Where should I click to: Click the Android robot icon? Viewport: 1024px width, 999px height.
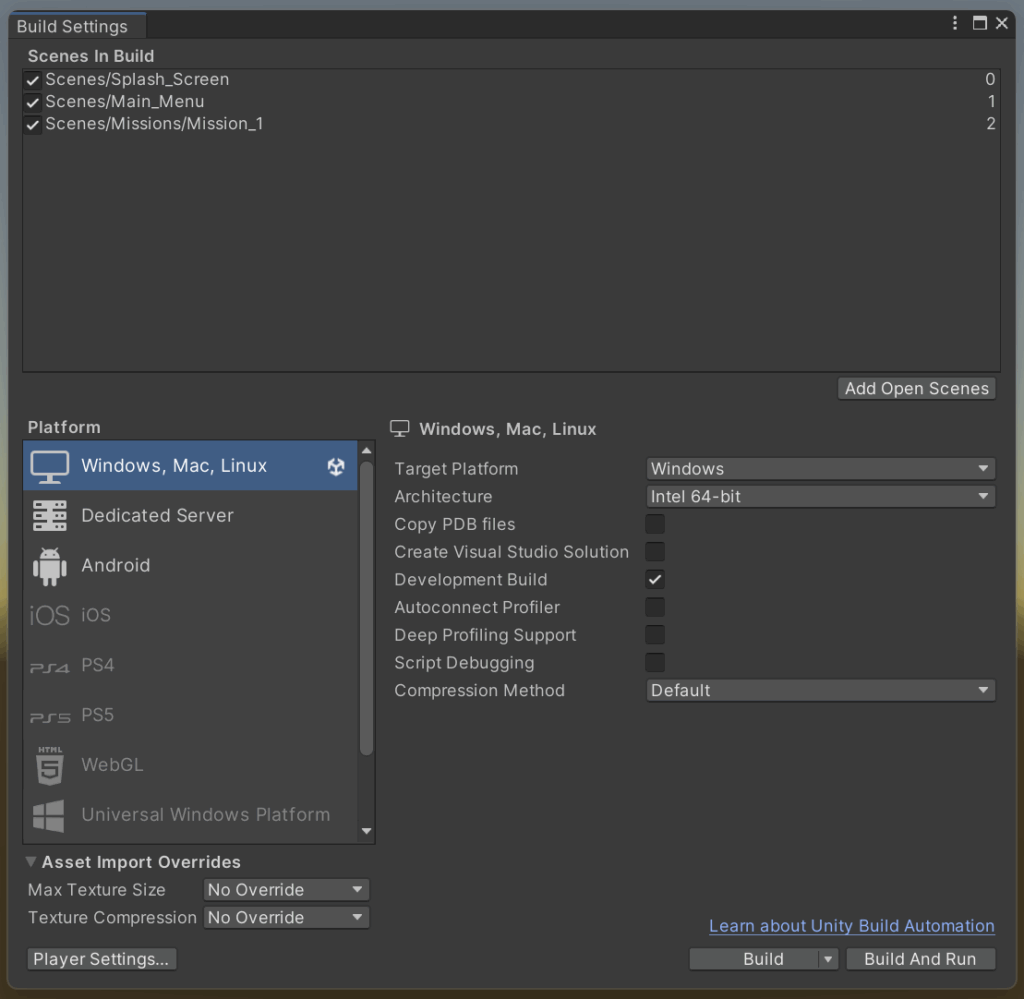pos(50,566)
